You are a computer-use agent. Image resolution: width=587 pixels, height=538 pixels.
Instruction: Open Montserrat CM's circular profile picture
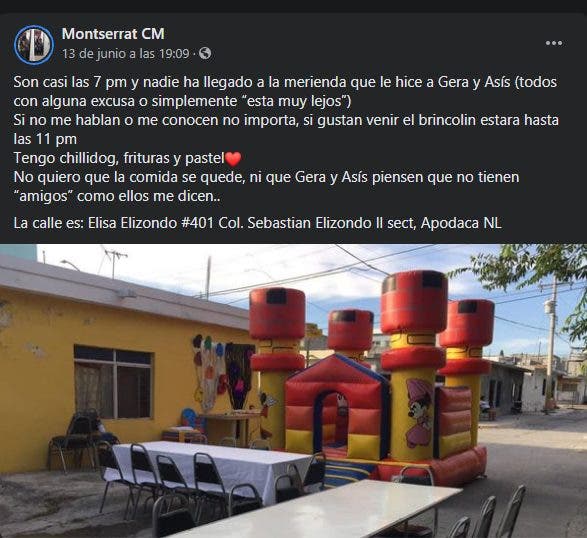point(34,45)
